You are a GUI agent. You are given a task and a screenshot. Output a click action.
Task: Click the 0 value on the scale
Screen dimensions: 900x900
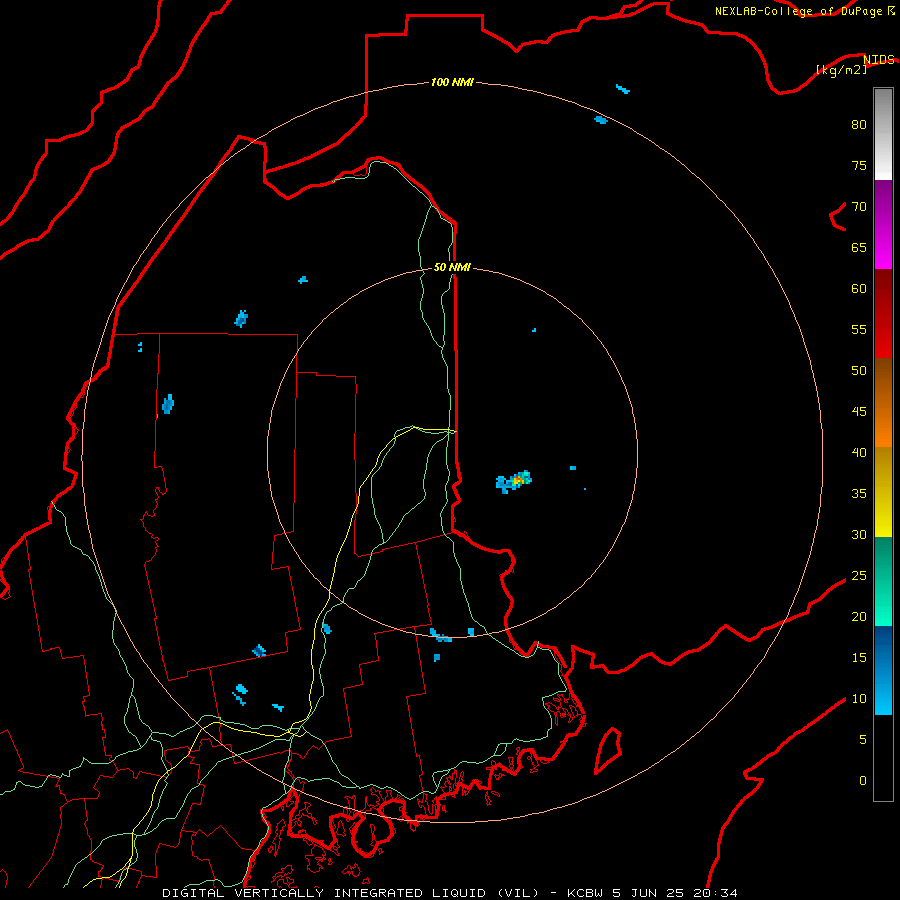click(x=863, y=781)
